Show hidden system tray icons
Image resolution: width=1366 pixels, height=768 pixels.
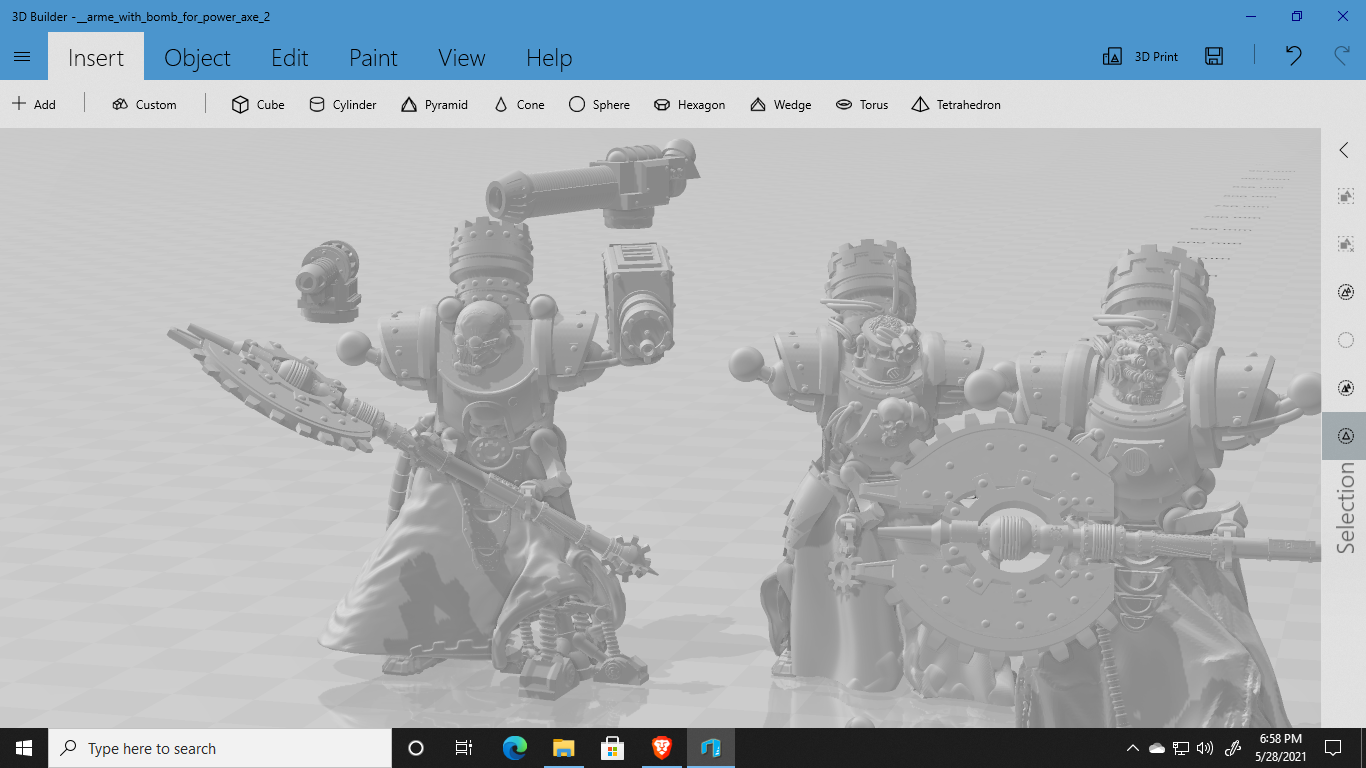tap(1132, 748)
